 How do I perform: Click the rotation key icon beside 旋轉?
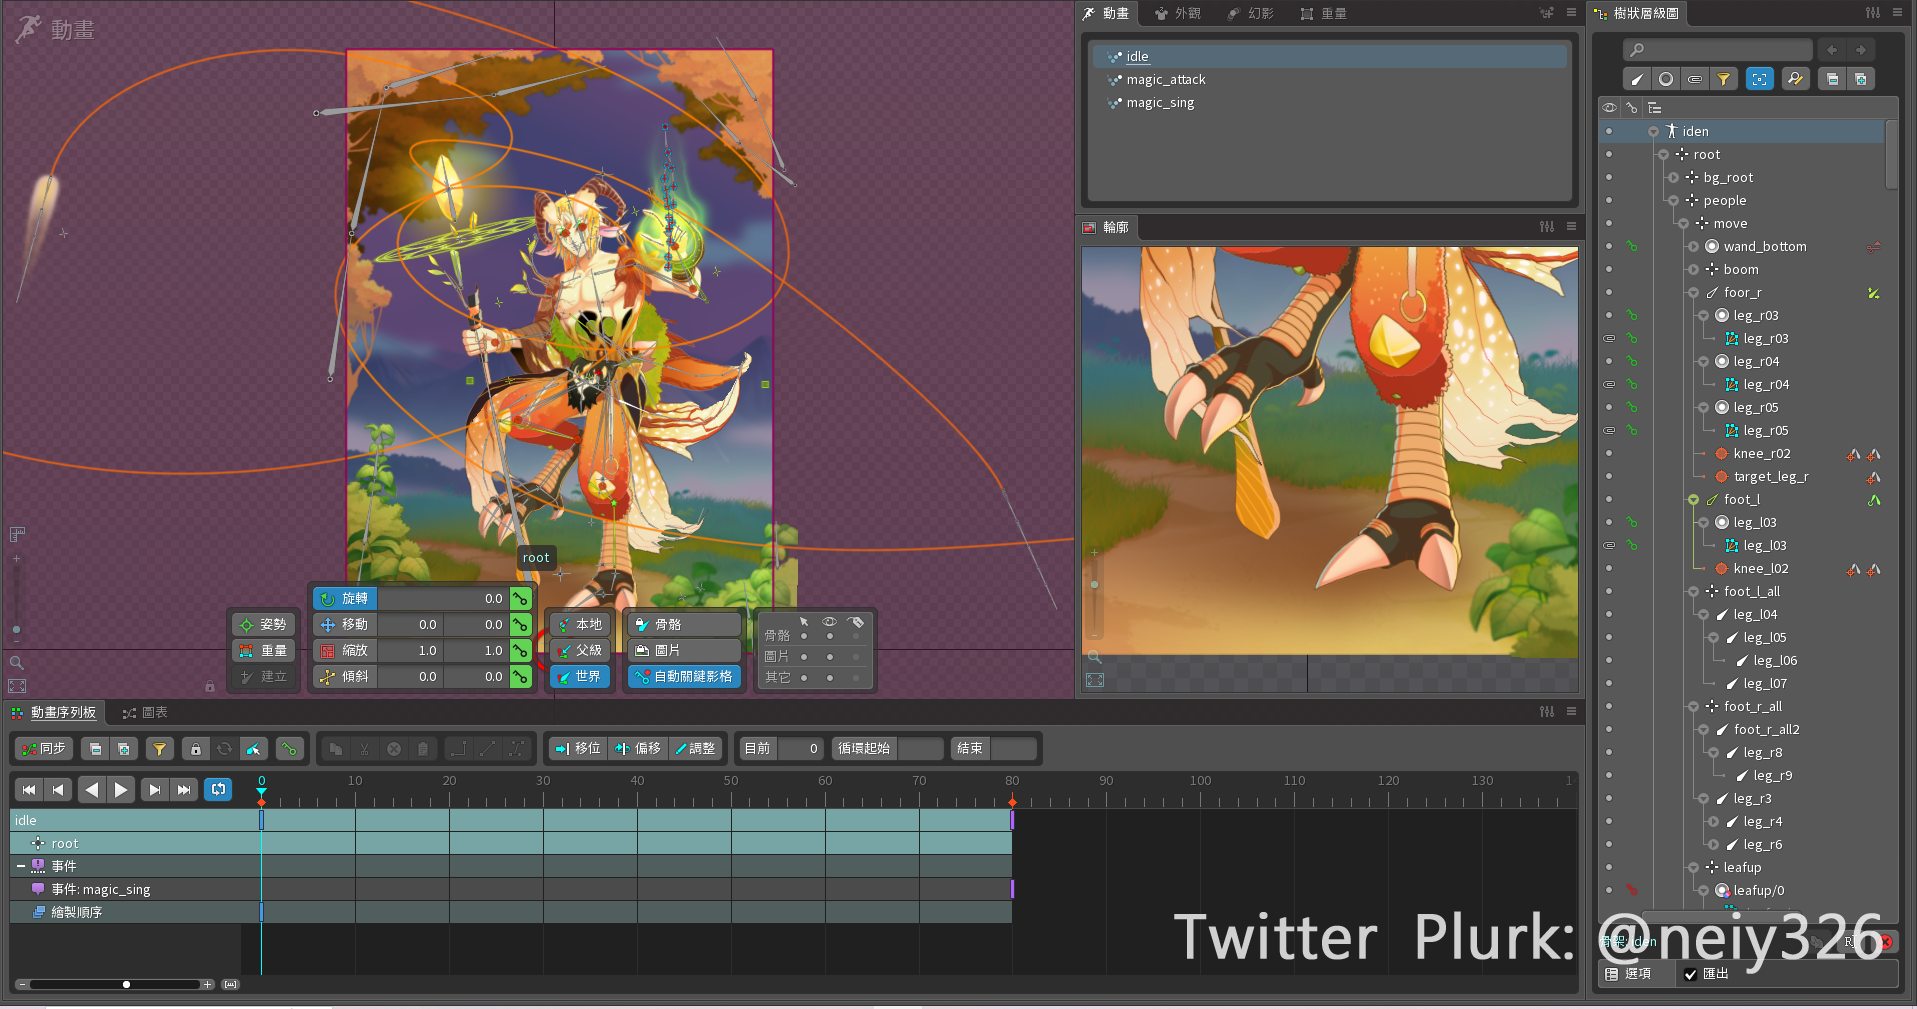click(520, 598)
